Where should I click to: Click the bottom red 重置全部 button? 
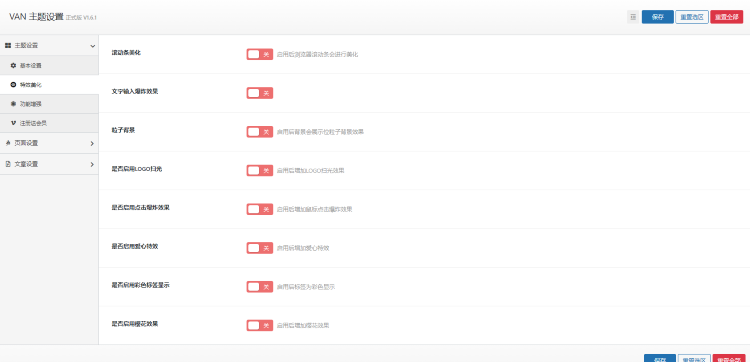coord(729,358)
